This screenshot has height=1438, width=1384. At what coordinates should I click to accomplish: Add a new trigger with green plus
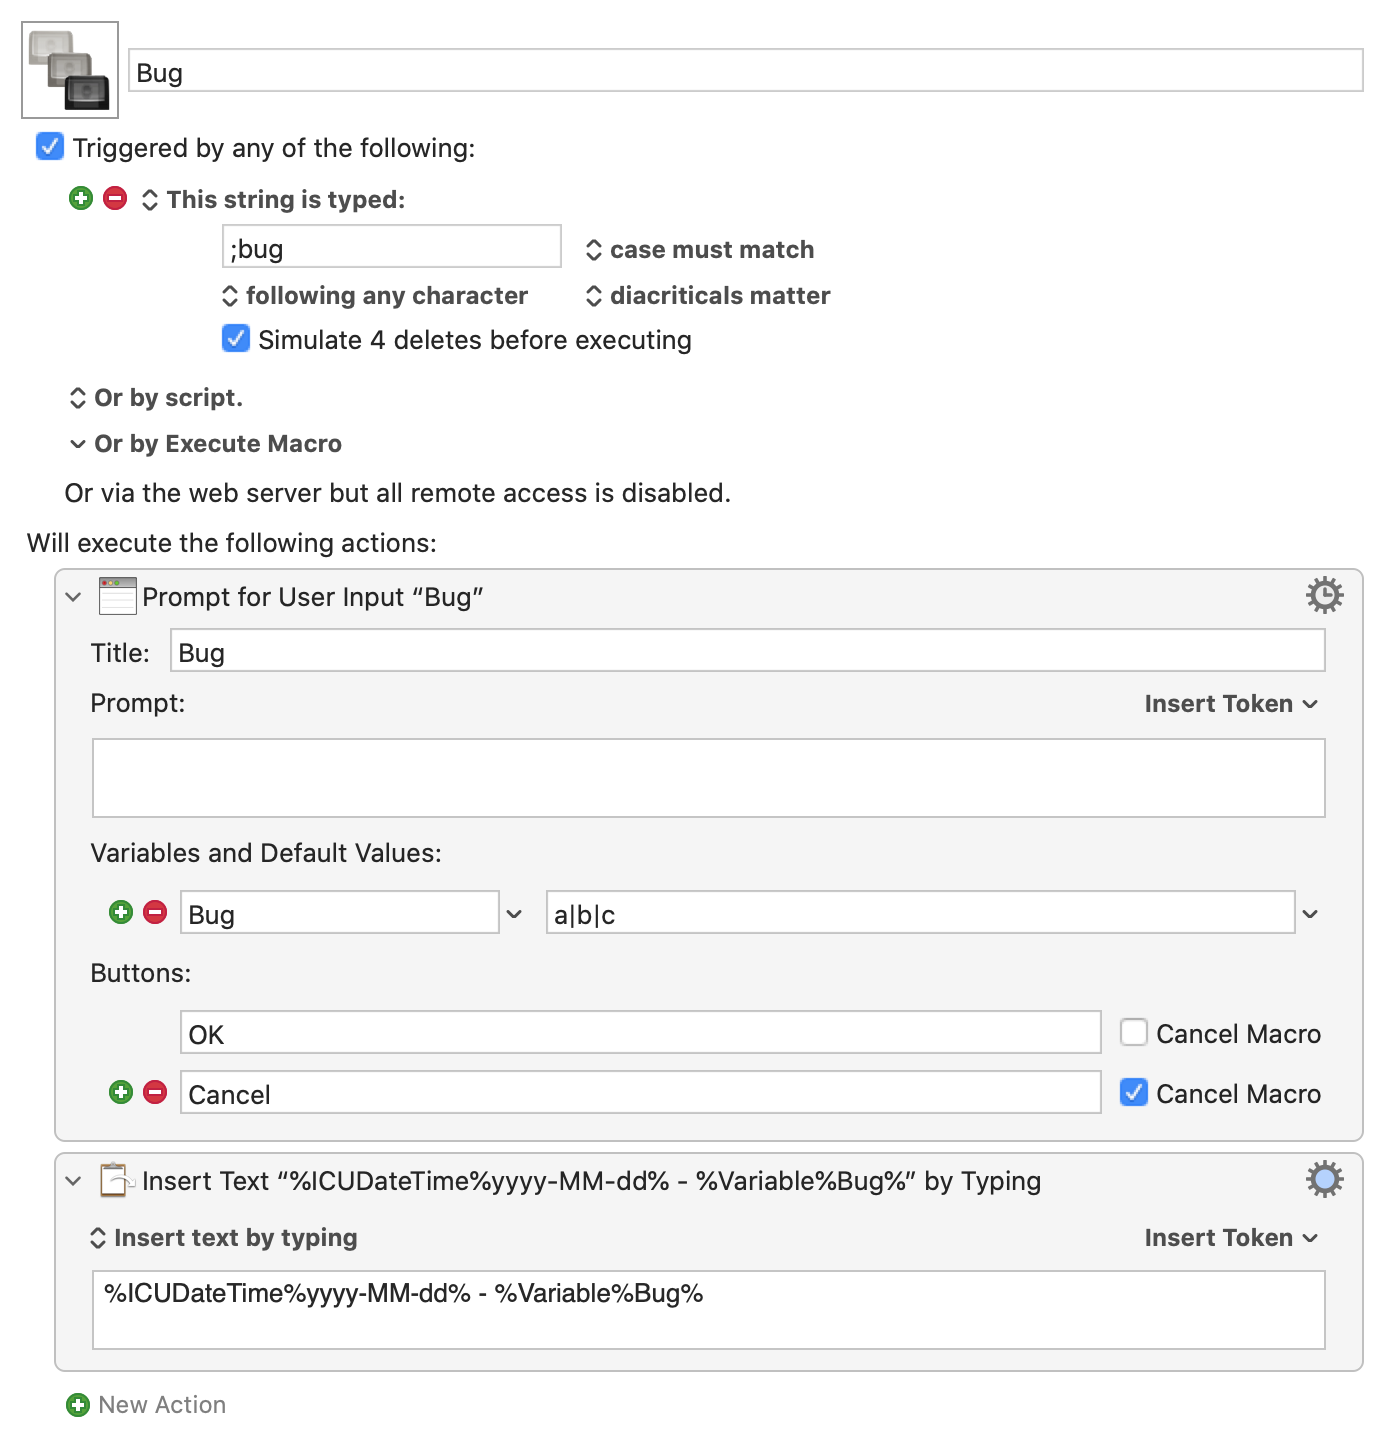[81, 198]
